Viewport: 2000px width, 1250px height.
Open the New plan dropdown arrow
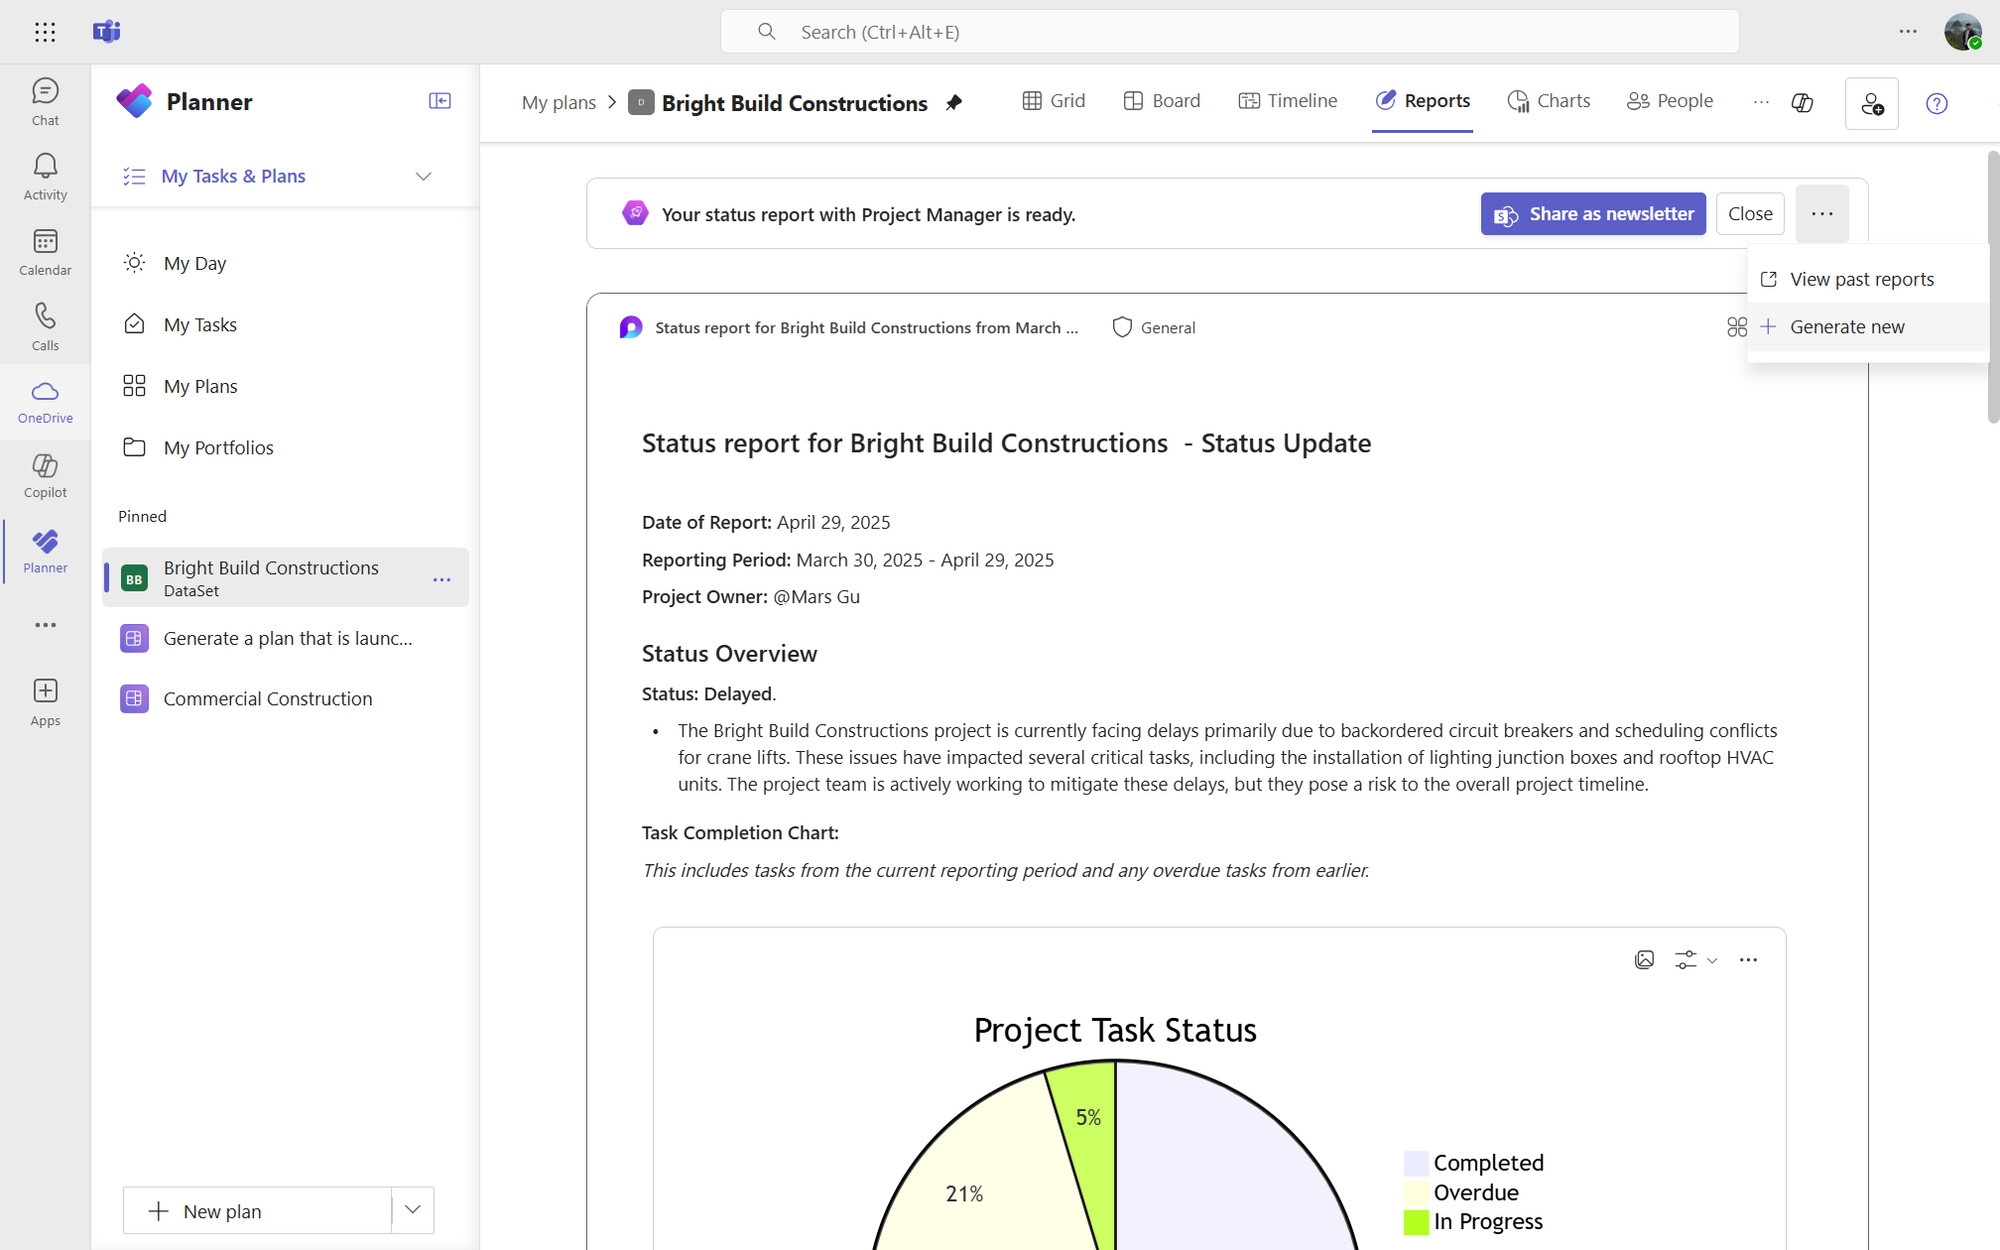[x=412, y=1210]
